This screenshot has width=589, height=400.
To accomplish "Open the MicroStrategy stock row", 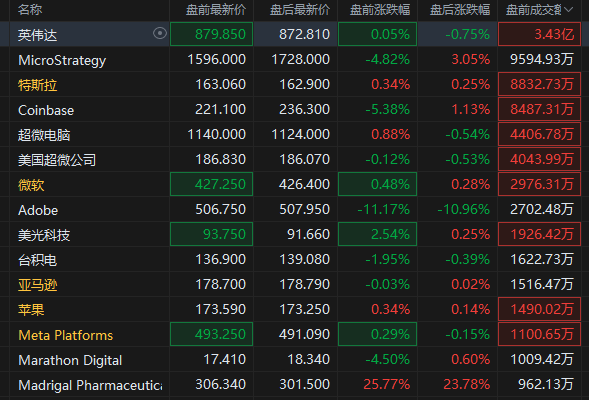I will point(294,59).
